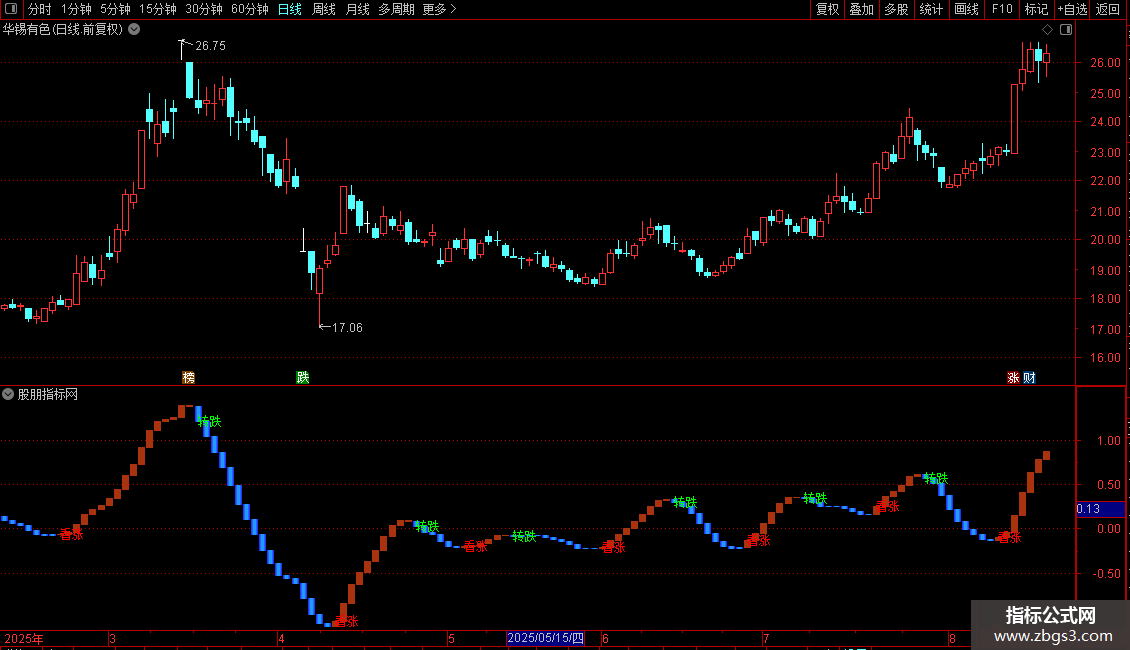This screenshot has height=650, width=1130.
Task: Open the 多股 multi-stock view
Action: click(896, 9)
